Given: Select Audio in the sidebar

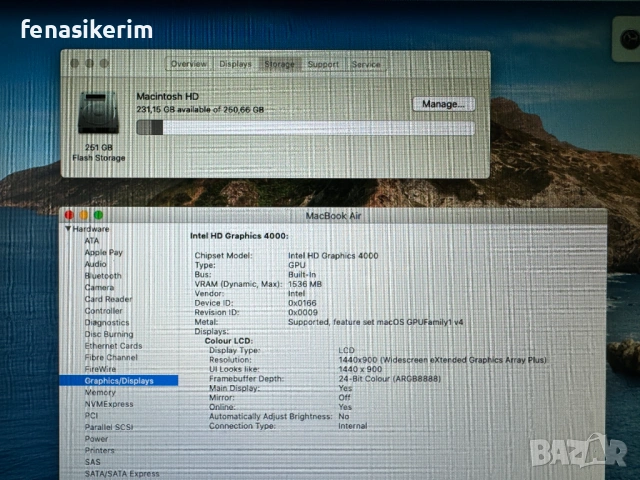Looking at the screenshot, I should (96, 264).
